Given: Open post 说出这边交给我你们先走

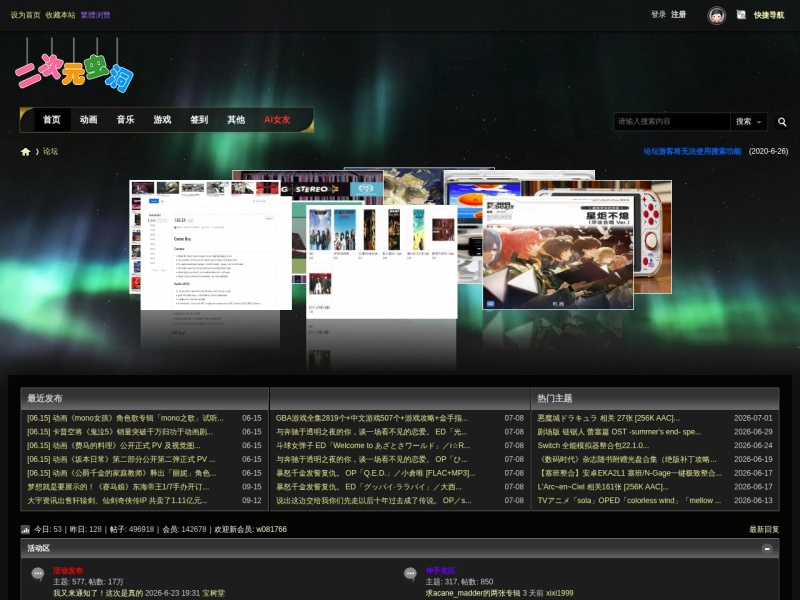Looking at the screenshot, I should (x=373, y=501).
